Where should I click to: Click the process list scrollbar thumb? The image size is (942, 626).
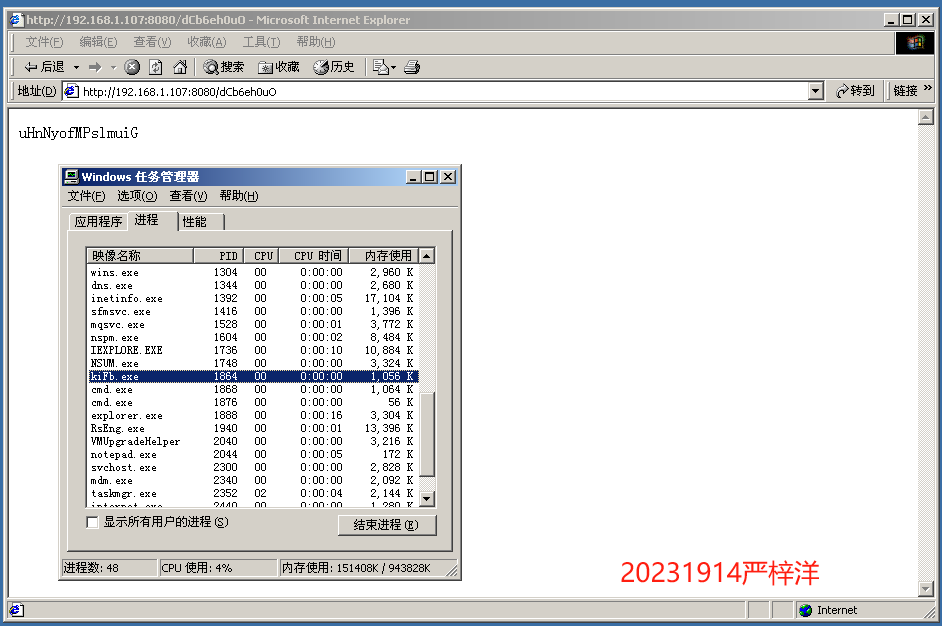tap(427, 434)
